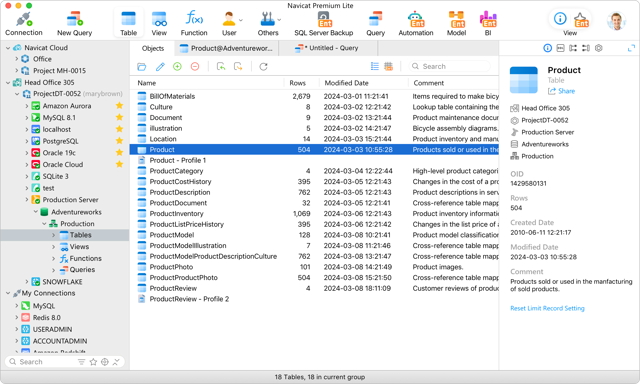Screen dimensions: 640x384
Task: Toggle the Amazon Aurora favorite star
Action: click(119, 105)
